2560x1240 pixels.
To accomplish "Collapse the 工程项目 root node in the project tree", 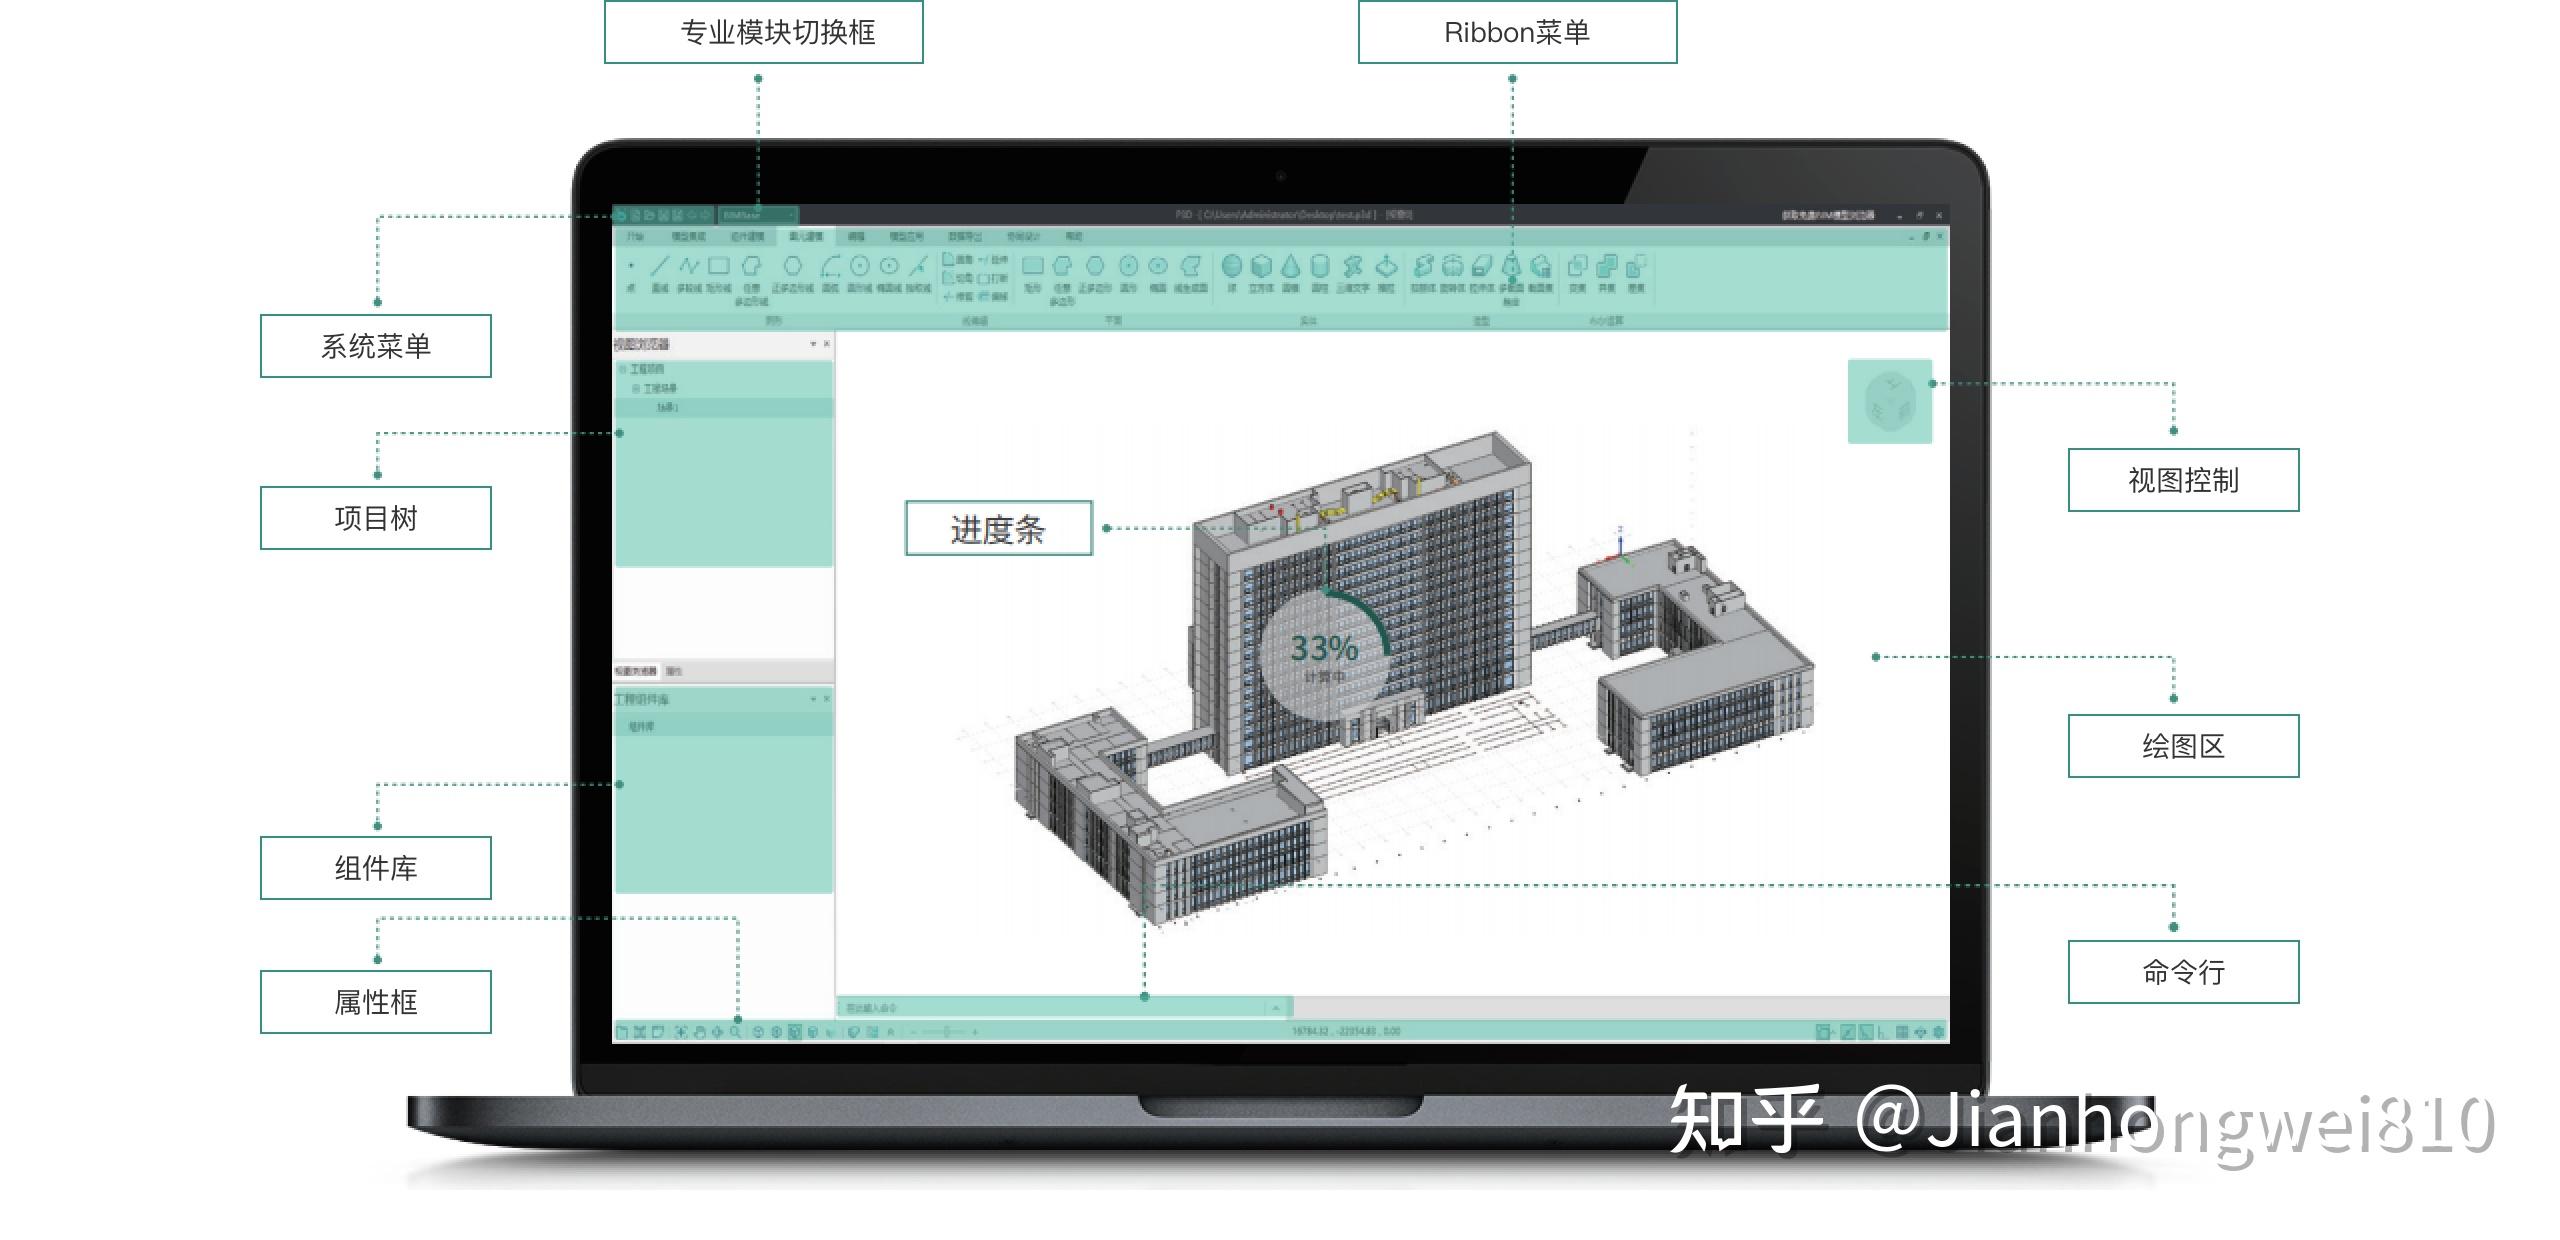I will tap(624, 369).
